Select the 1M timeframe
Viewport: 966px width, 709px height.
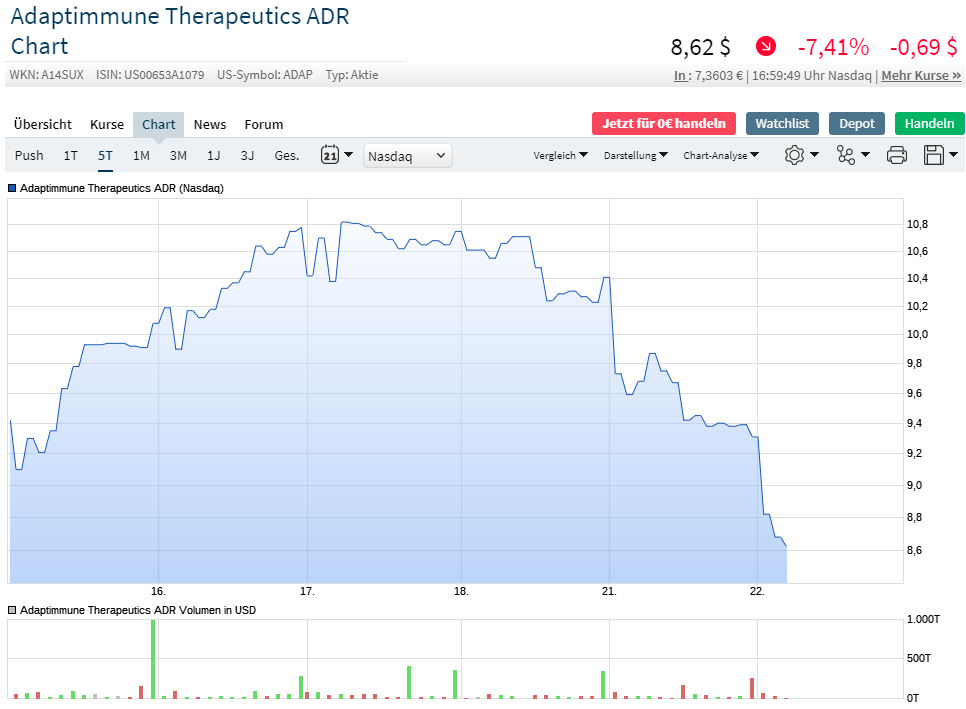(141, 155)
